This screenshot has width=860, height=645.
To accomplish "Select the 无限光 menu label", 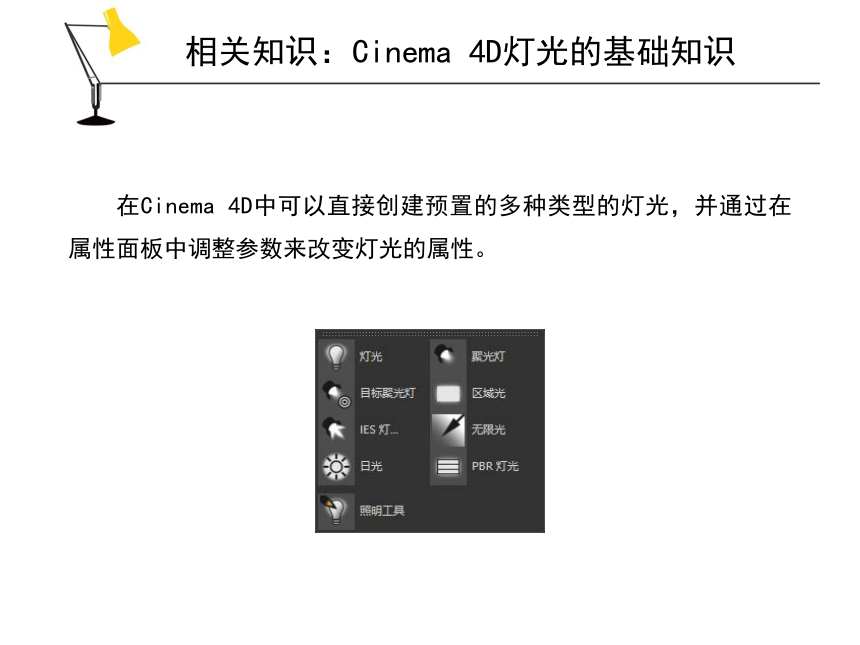I will pos(488,429).
